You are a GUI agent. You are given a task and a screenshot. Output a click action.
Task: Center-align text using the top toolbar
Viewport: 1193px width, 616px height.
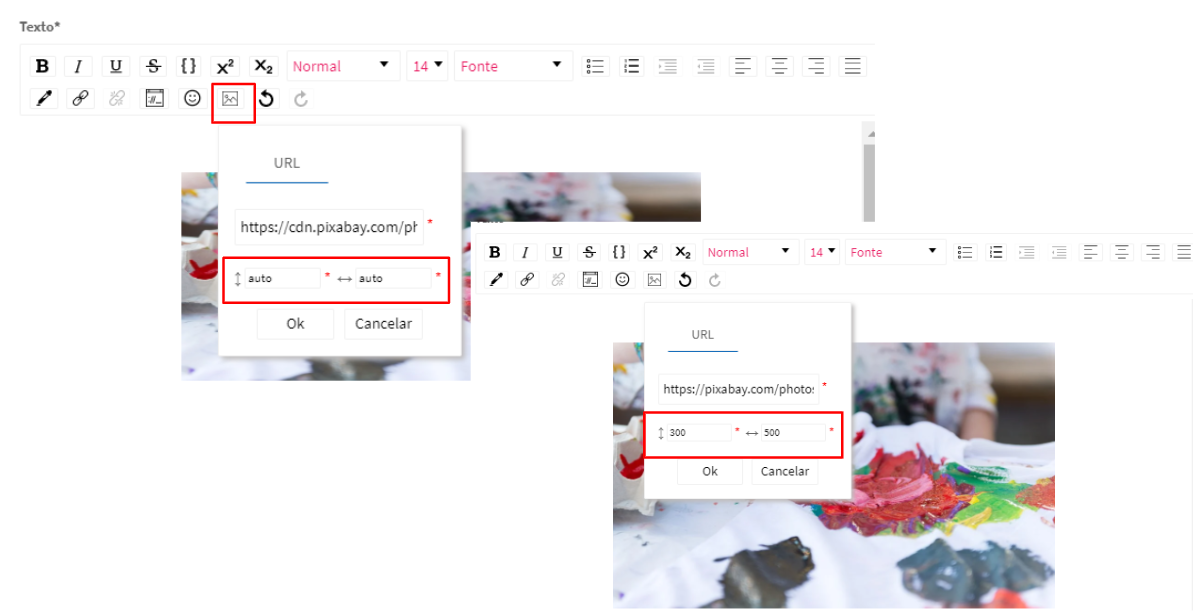pos(780,66)
